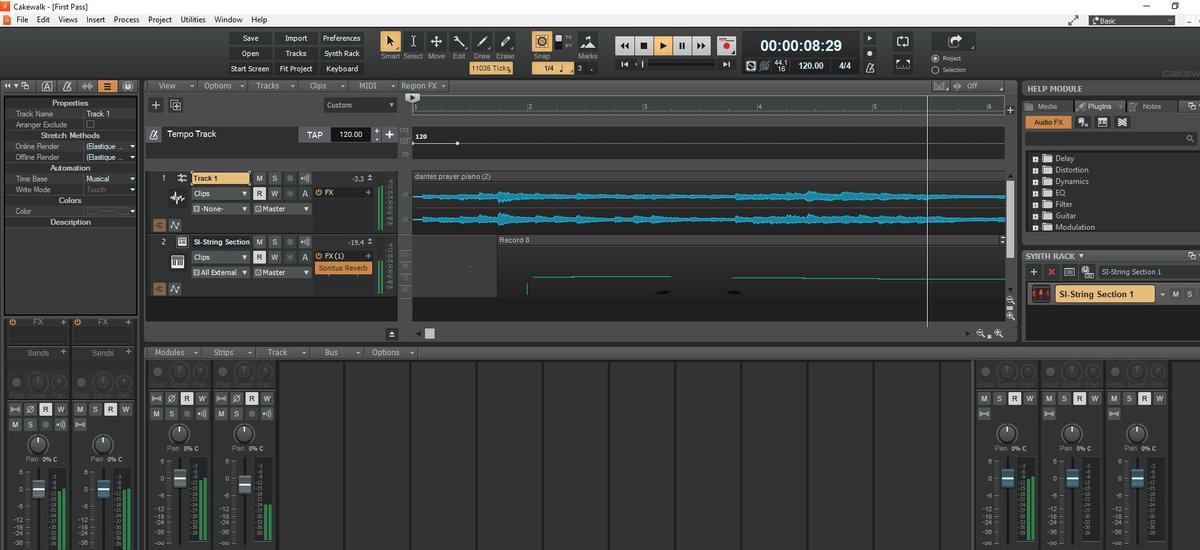Screen dimensions: 1200x550
Task: Click the Sonitus Reverb effect
Action: pyautogui.click(x=343, y=268)
